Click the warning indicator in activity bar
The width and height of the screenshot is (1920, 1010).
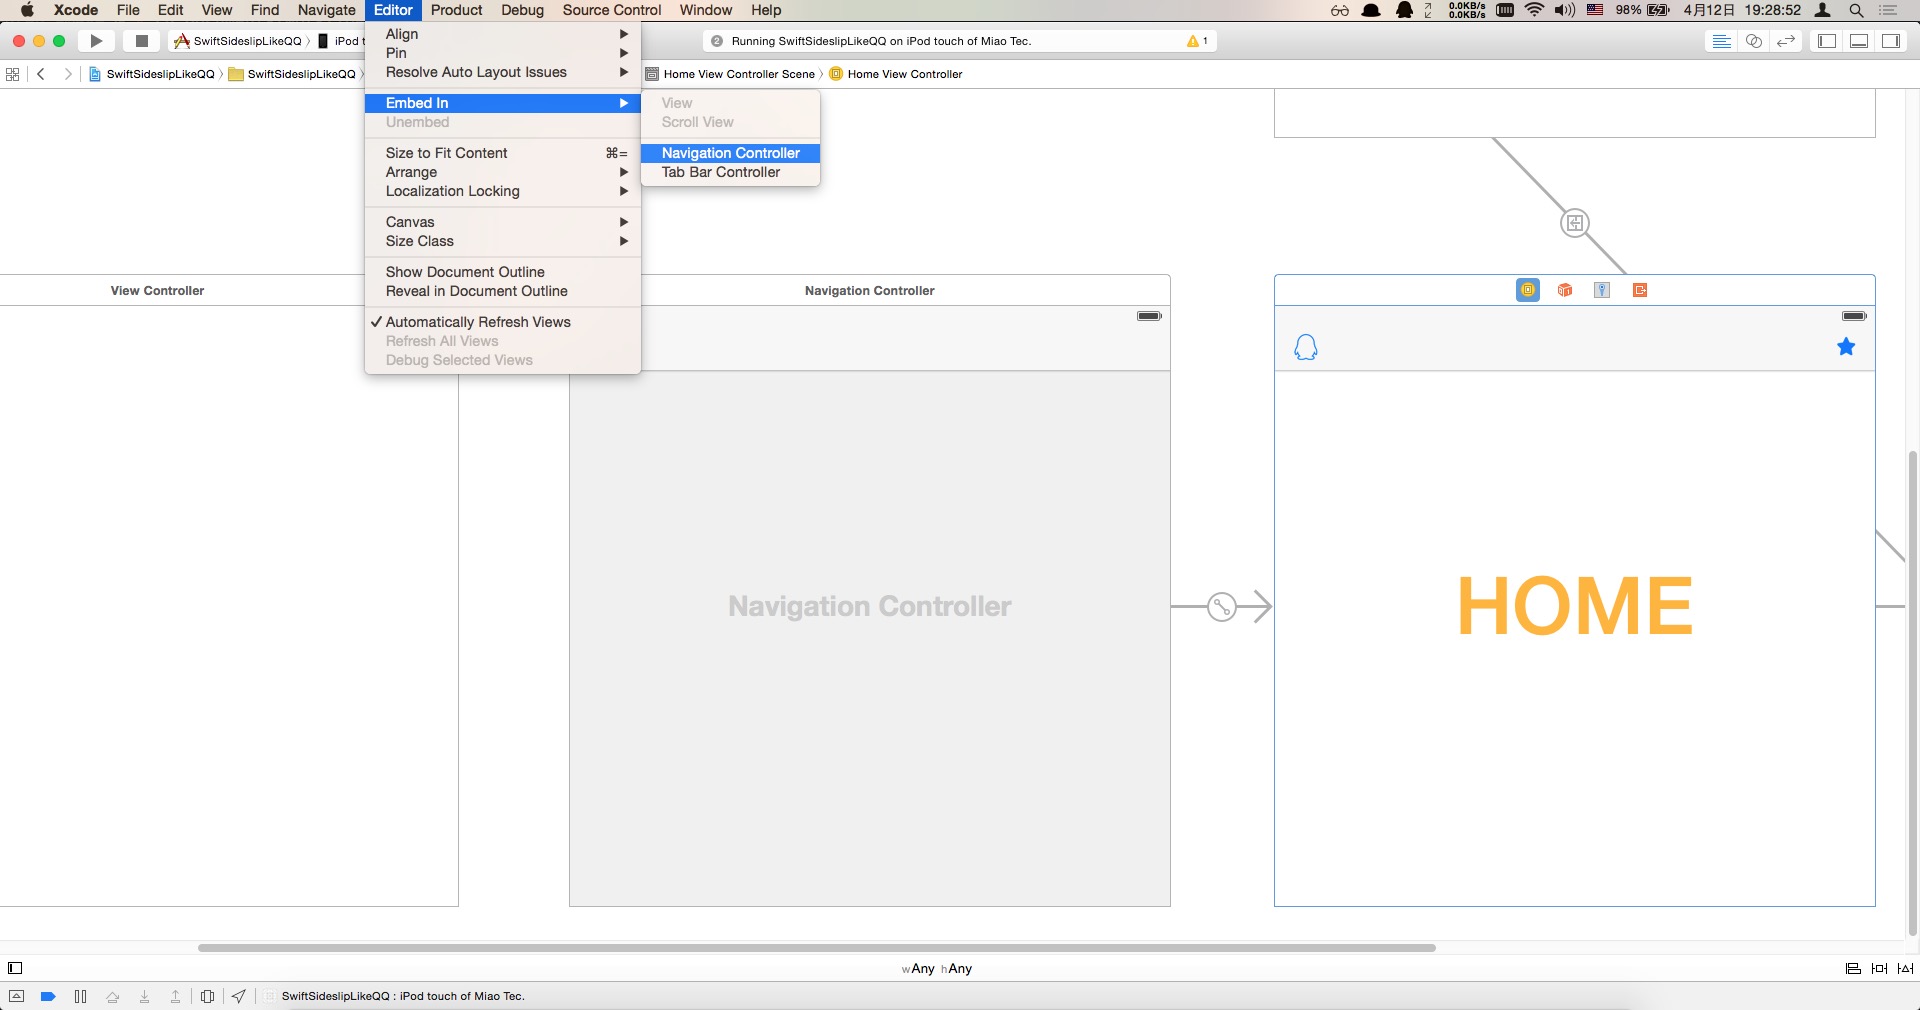pyautogui.click(x=1197, y=41)
